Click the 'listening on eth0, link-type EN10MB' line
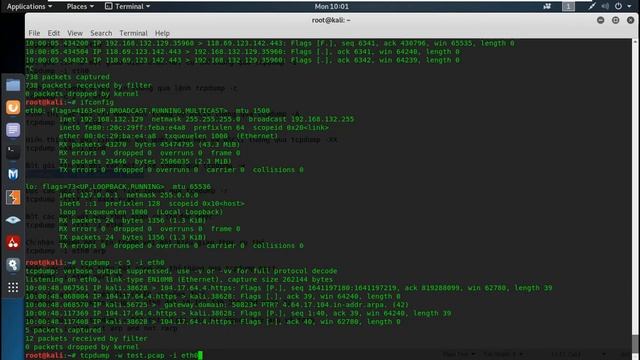640x360 pixels. (x=179, y=279)
